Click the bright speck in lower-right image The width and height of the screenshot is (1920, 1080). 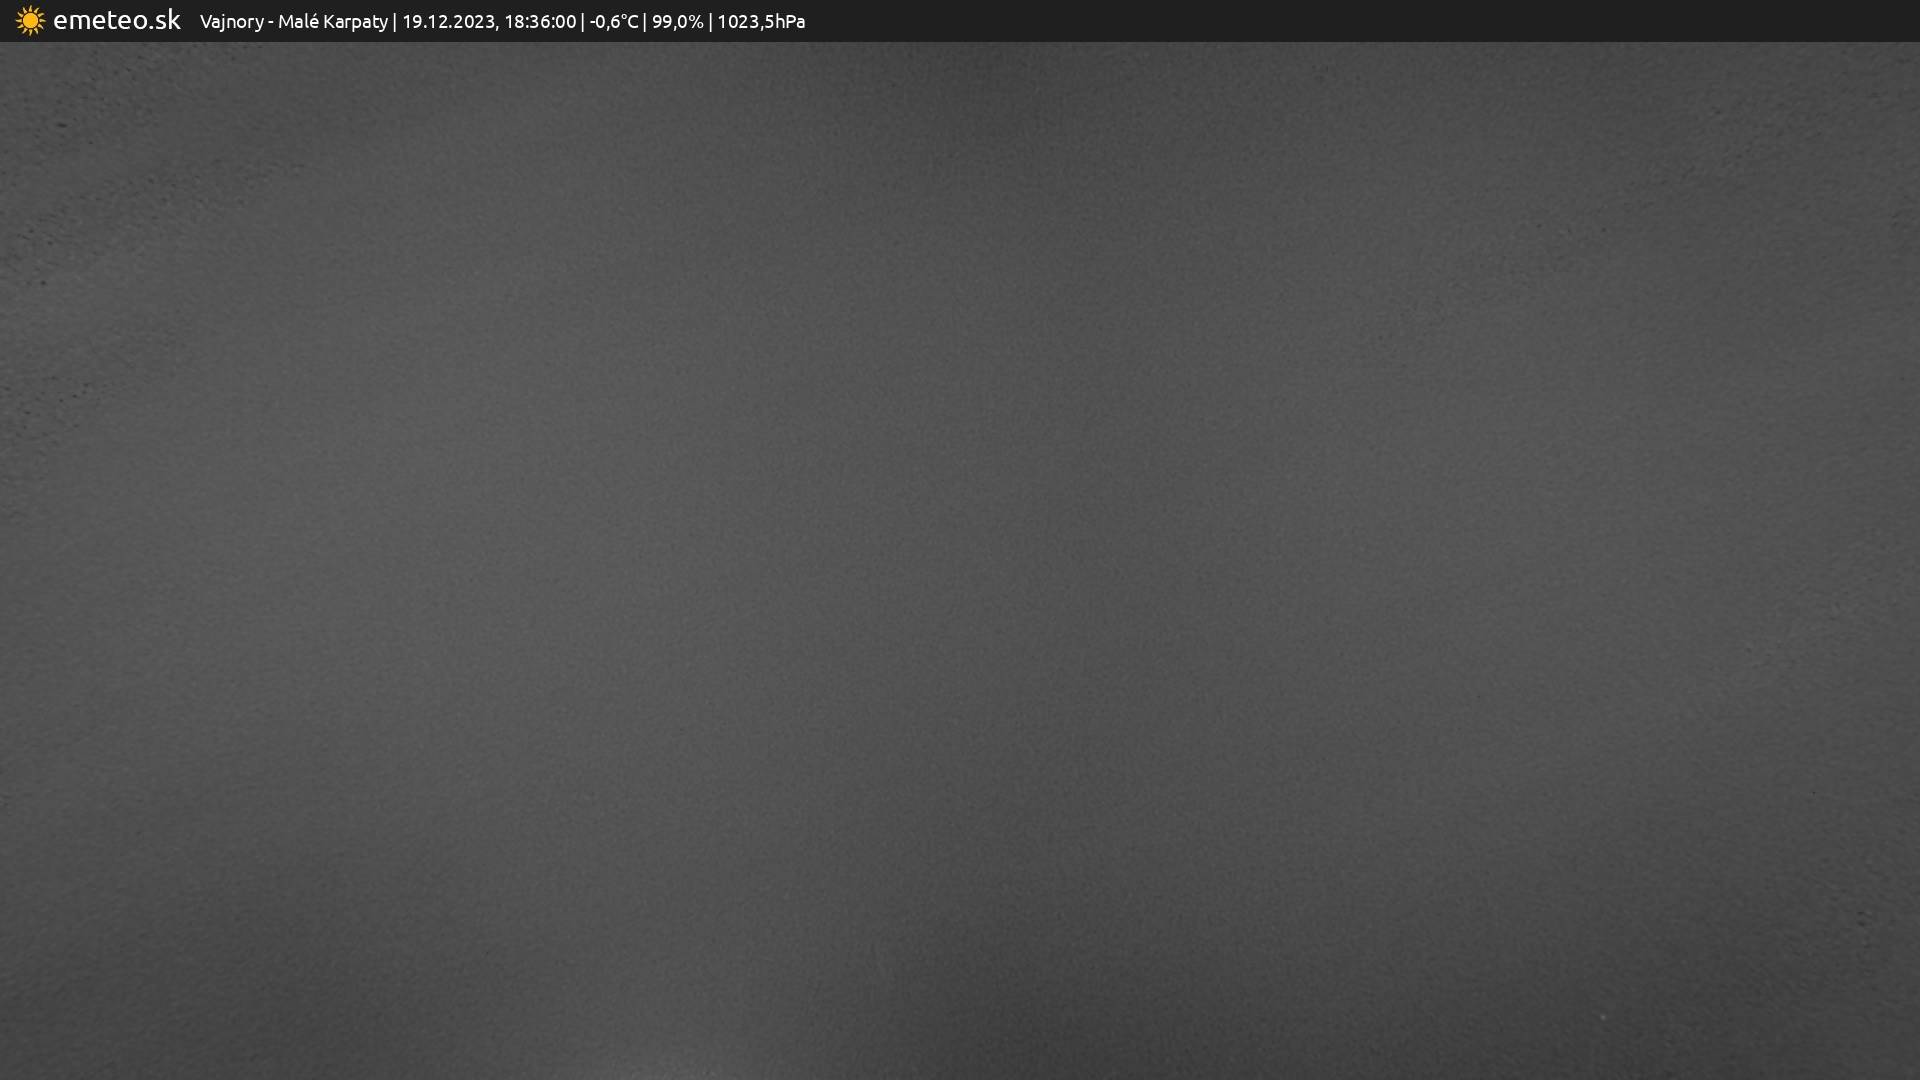1603,1017
